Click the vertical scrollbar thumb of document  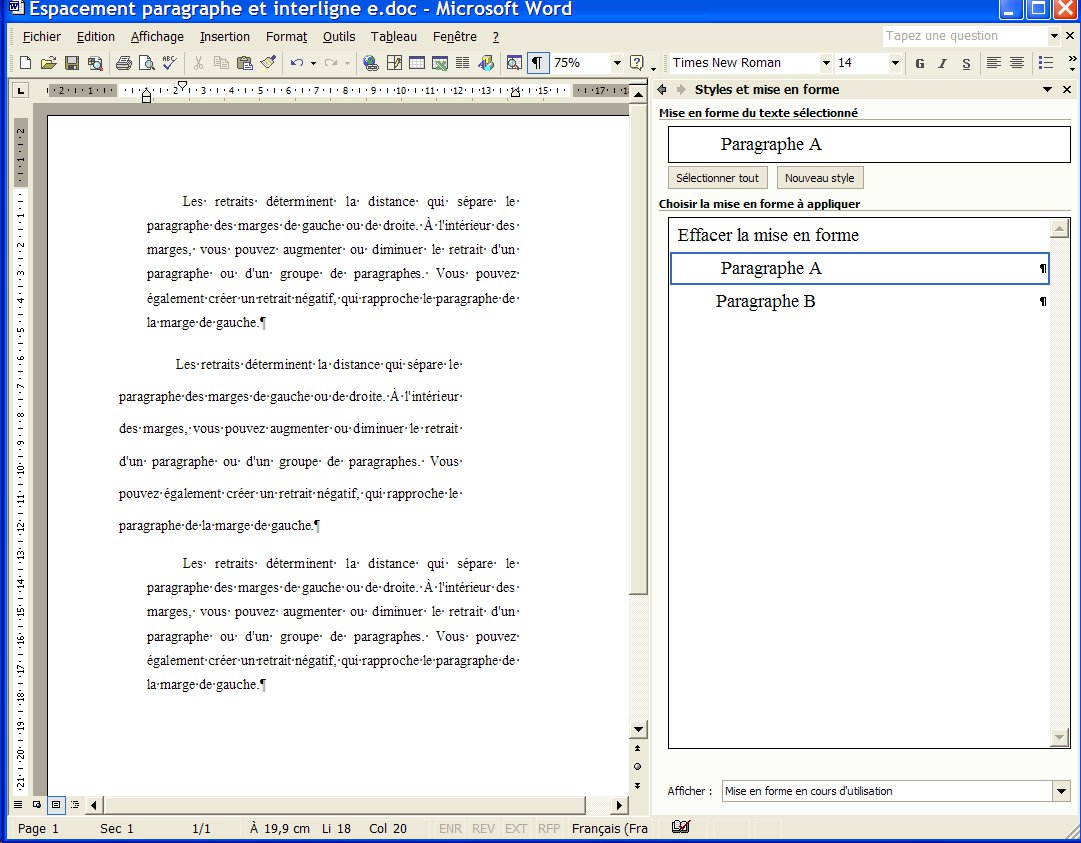point(638,348)
